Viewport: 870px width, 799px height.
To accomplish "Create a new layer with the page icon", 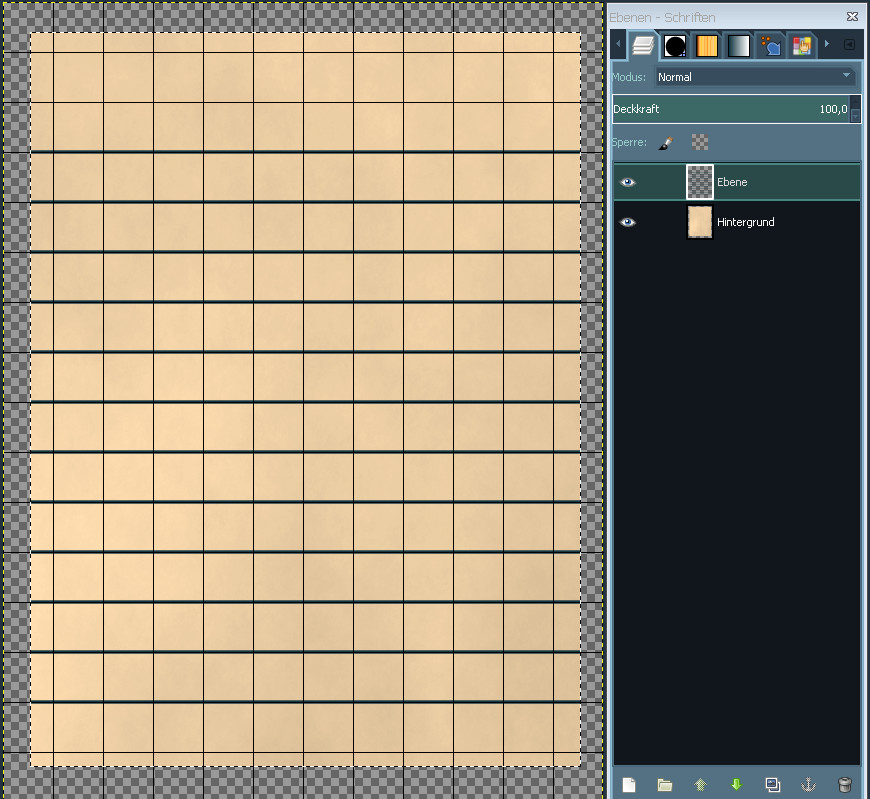I will coord(629,785).
